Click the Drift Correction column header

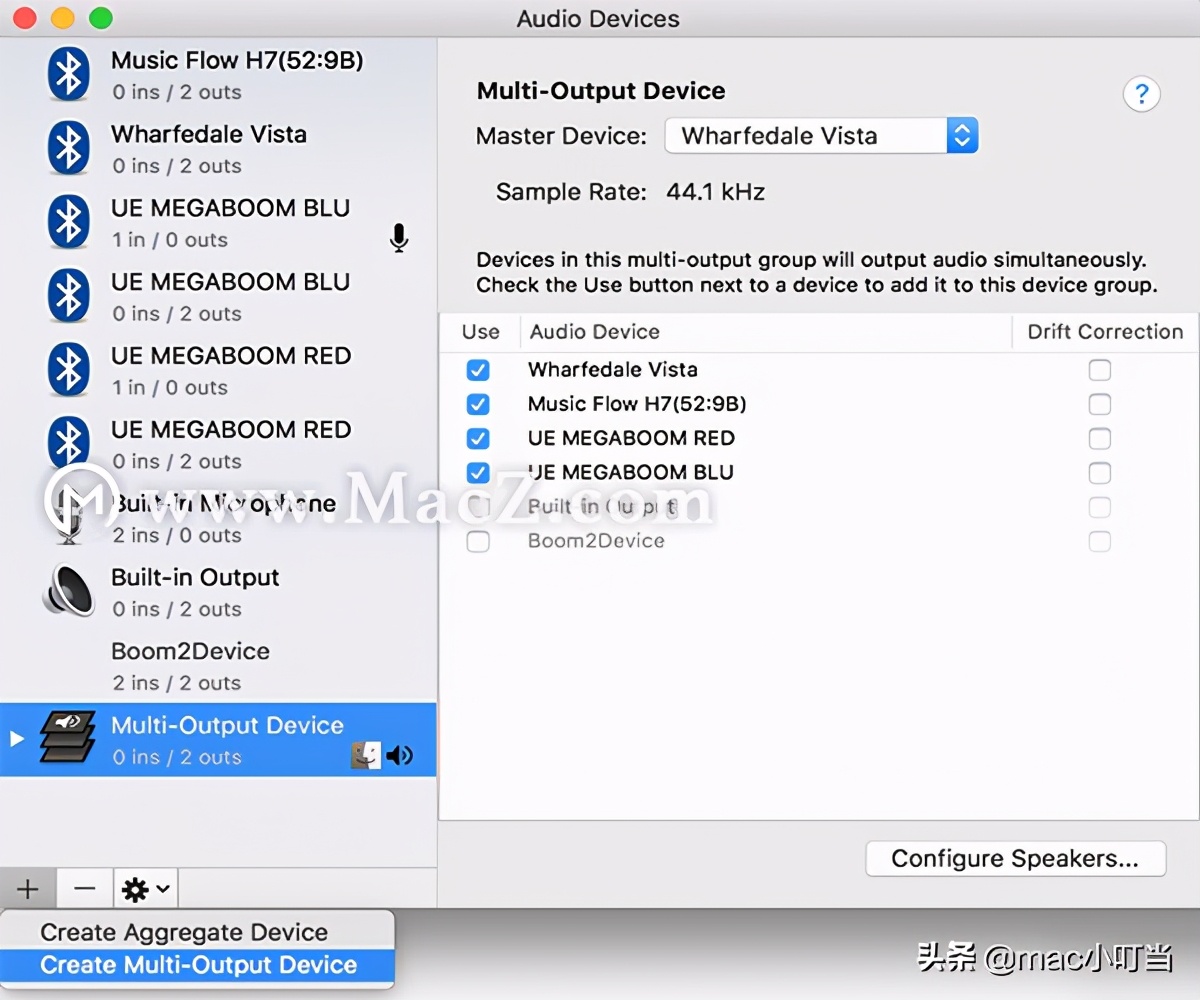tap(1105, 332)
